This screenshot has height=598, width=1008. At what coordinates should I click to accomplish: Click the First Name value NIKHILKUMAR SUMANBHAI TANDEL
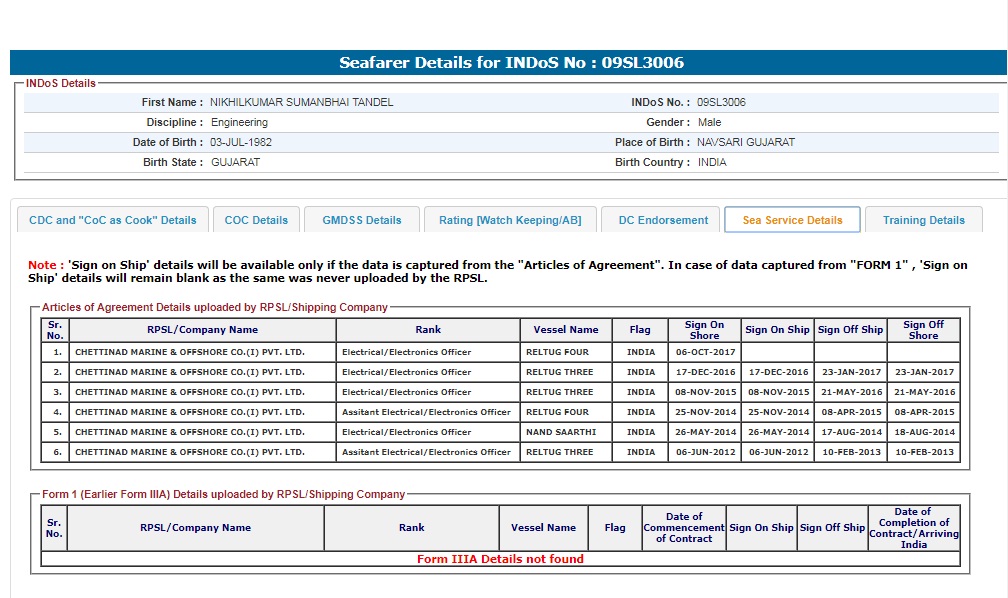pyautogui.click(x=301, y=102)
